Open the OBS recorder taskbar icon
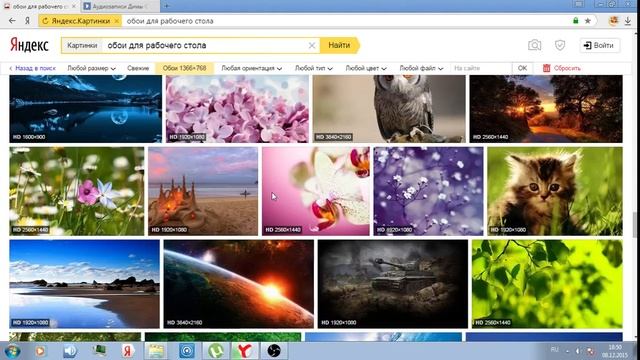640x360 pixels. pos(273,351)
